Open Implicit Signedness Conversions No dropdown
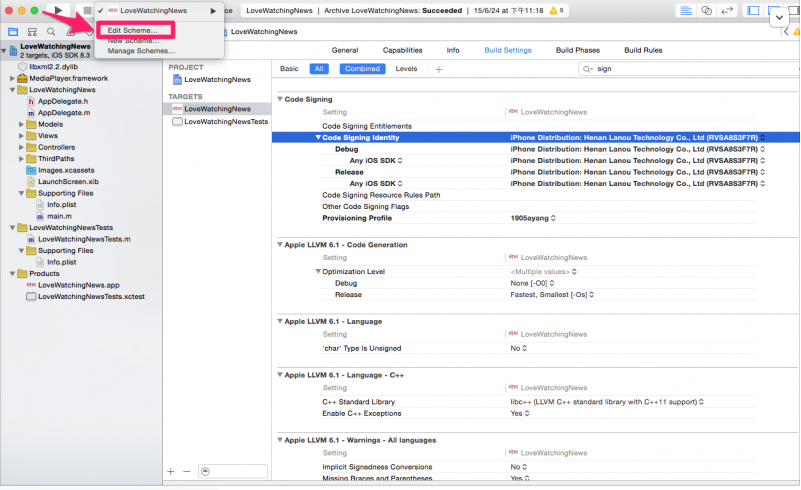The height and width of the screenshot is (490, 801). click(x=519, y=467)
